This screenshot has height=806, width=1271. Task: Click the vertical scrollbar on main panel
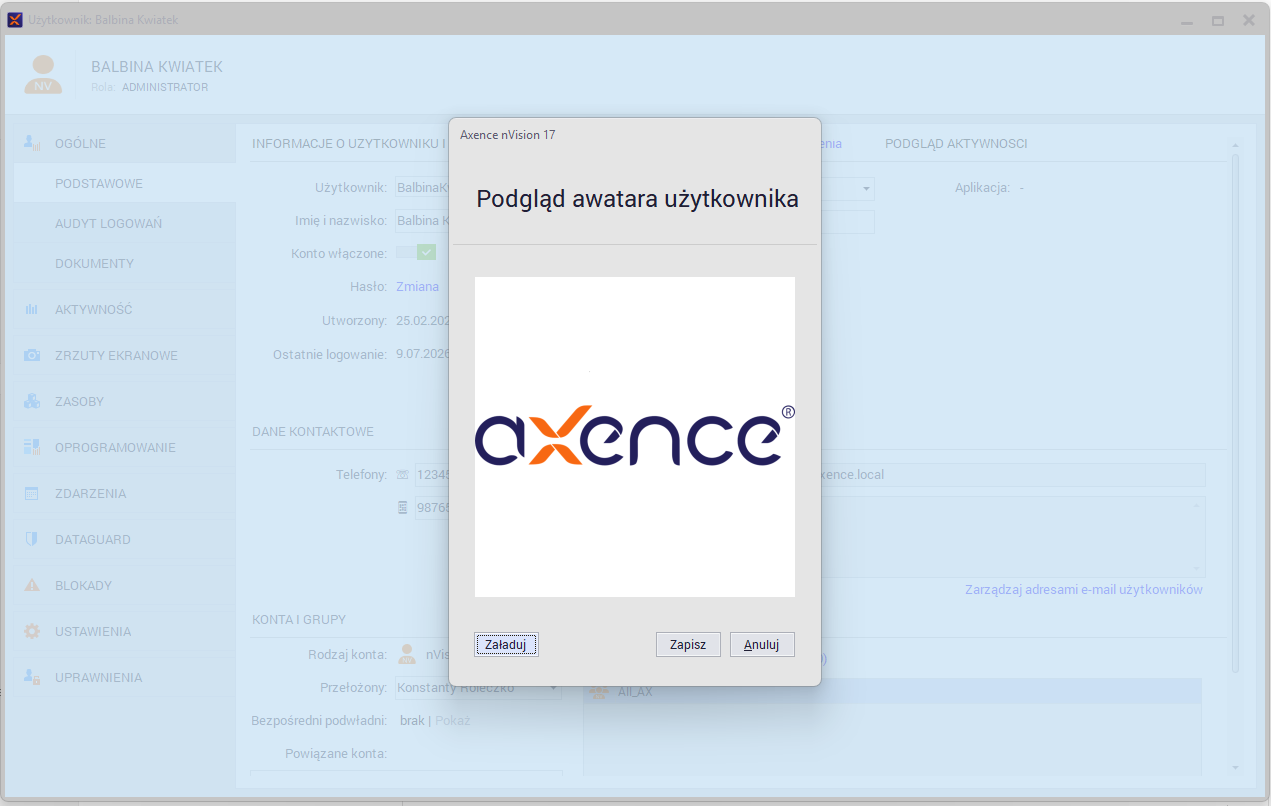coord(1236,413)
